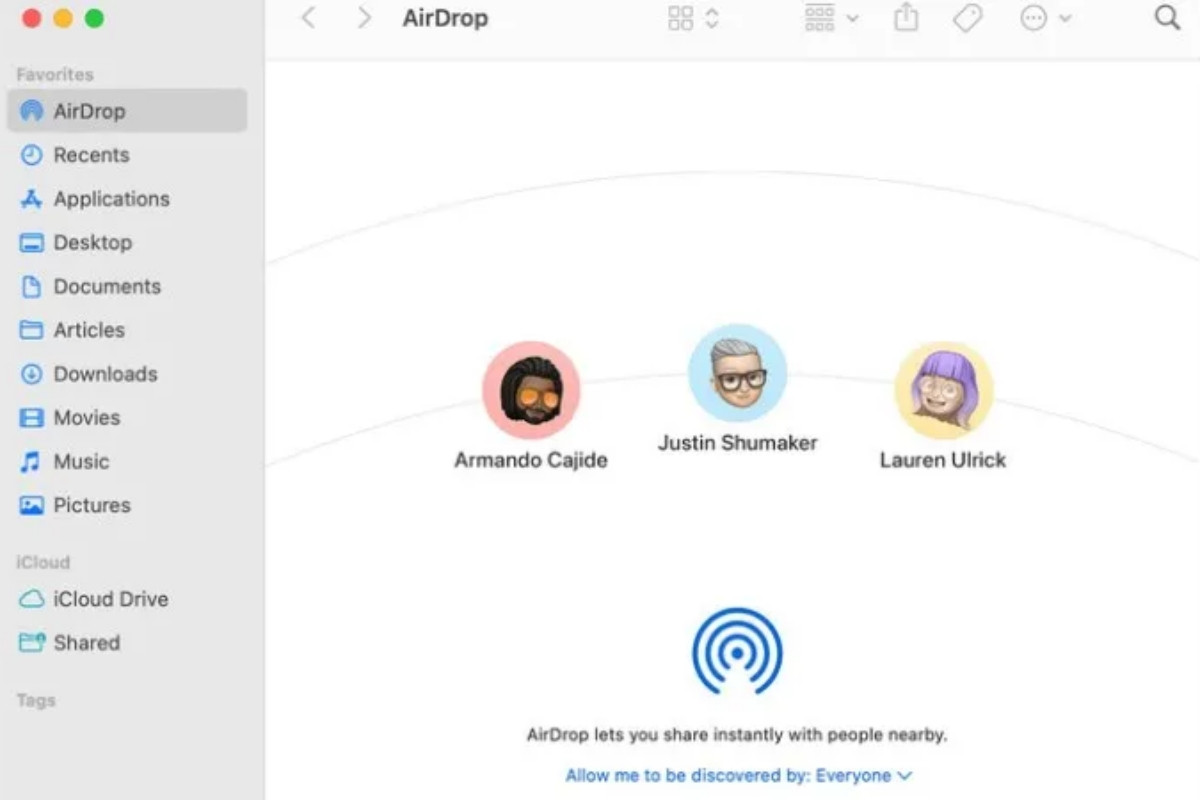Go to Desktop in Favorites

click(93, 243)
